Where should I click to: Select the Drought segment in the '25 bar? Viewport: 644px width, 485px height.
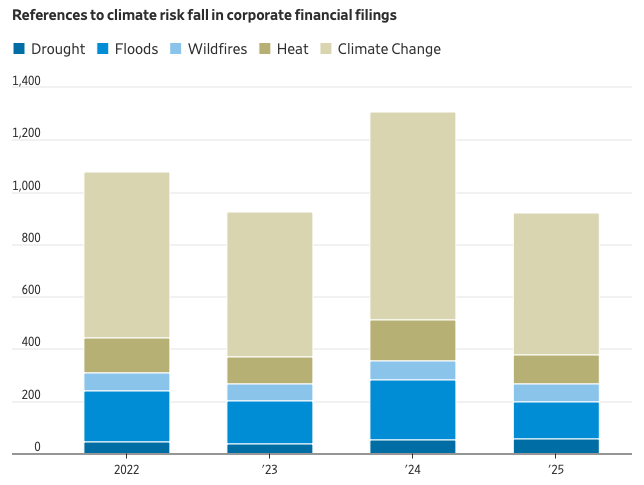[556, 446]
